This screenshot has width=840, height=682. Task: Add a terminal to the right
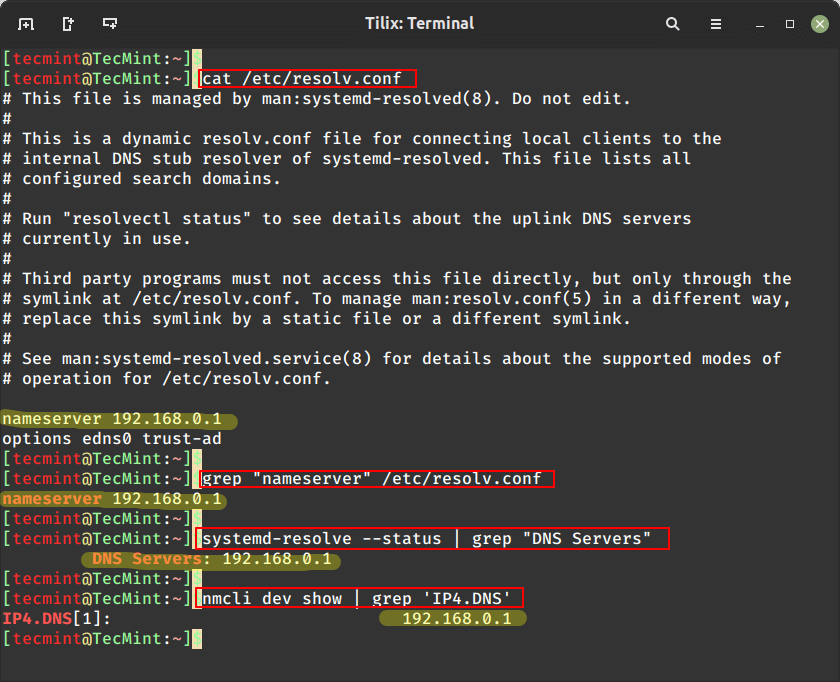67,23
